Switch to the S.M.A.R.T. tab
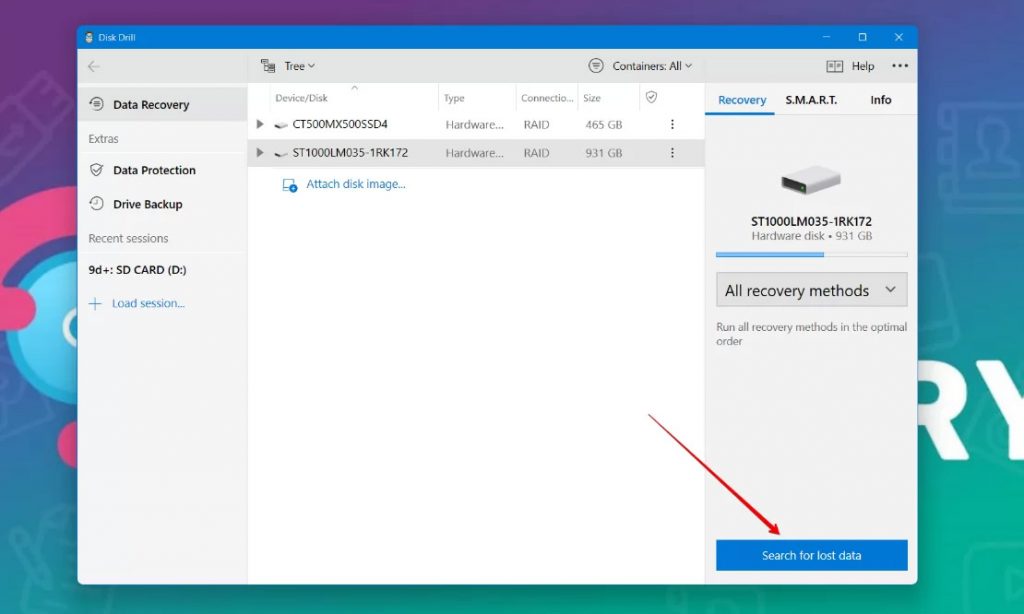 tap(811, 100)
